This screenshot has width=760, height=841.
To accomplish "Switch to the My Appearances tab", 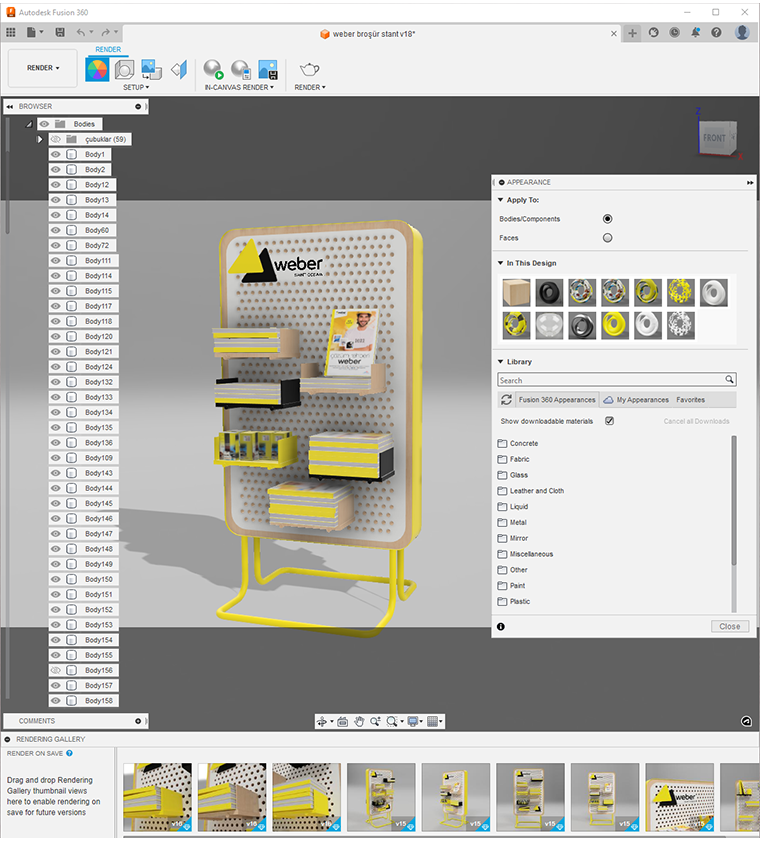I will click(x=642, y=400).
